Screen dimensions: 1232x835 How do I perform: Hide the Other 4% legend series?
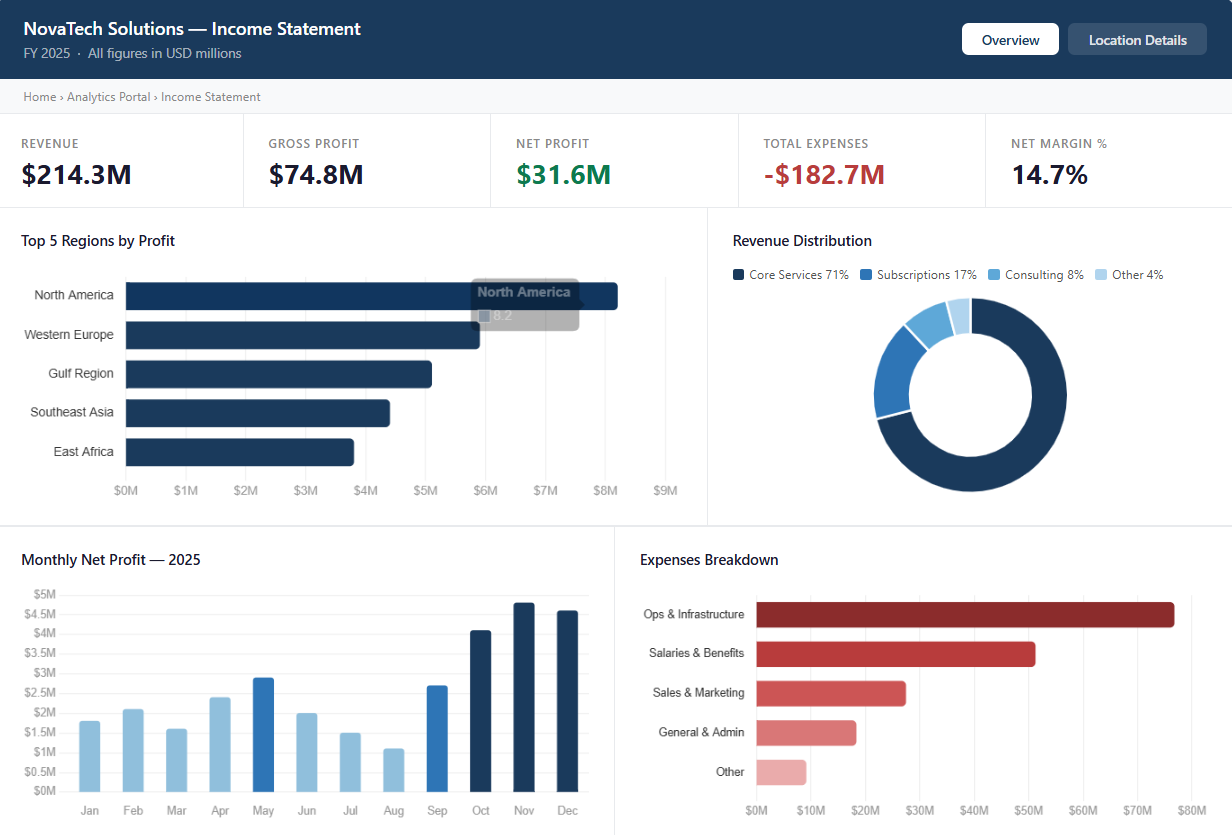click(x=1129, y=274)
